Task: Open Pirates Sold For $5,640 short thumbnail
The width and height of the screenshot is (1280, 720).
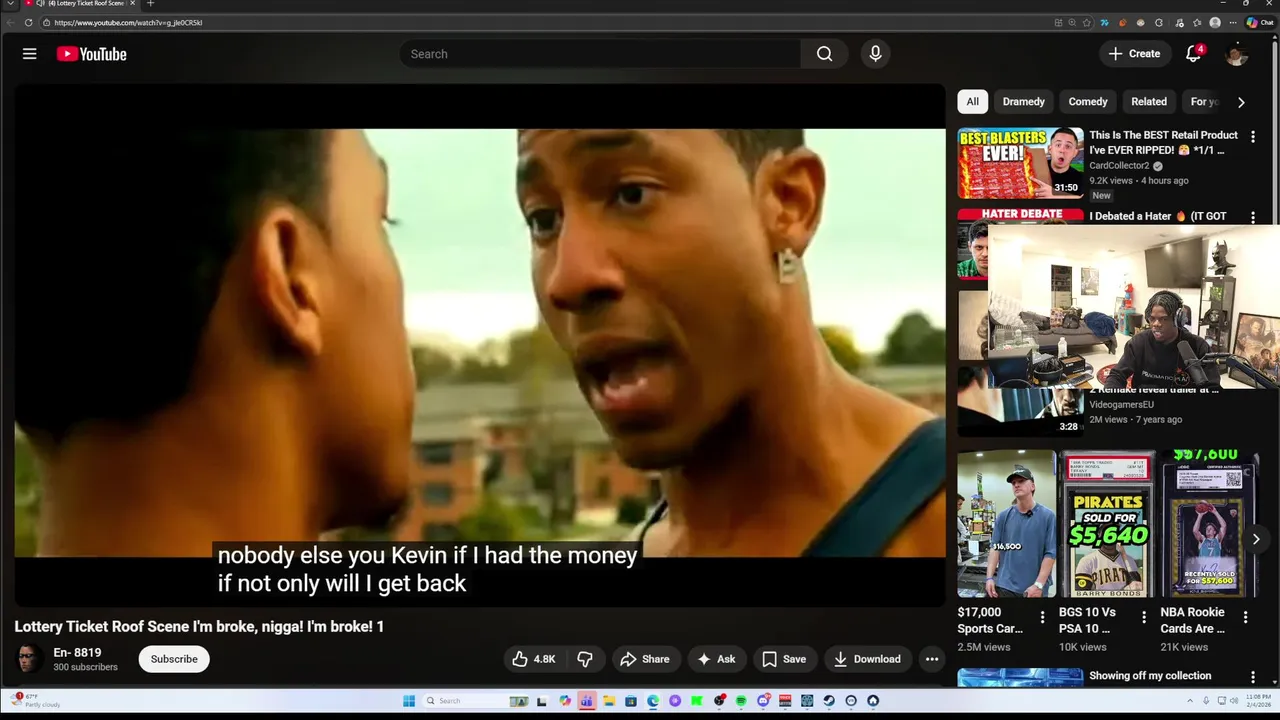Action: click(x=1107, y=523)
